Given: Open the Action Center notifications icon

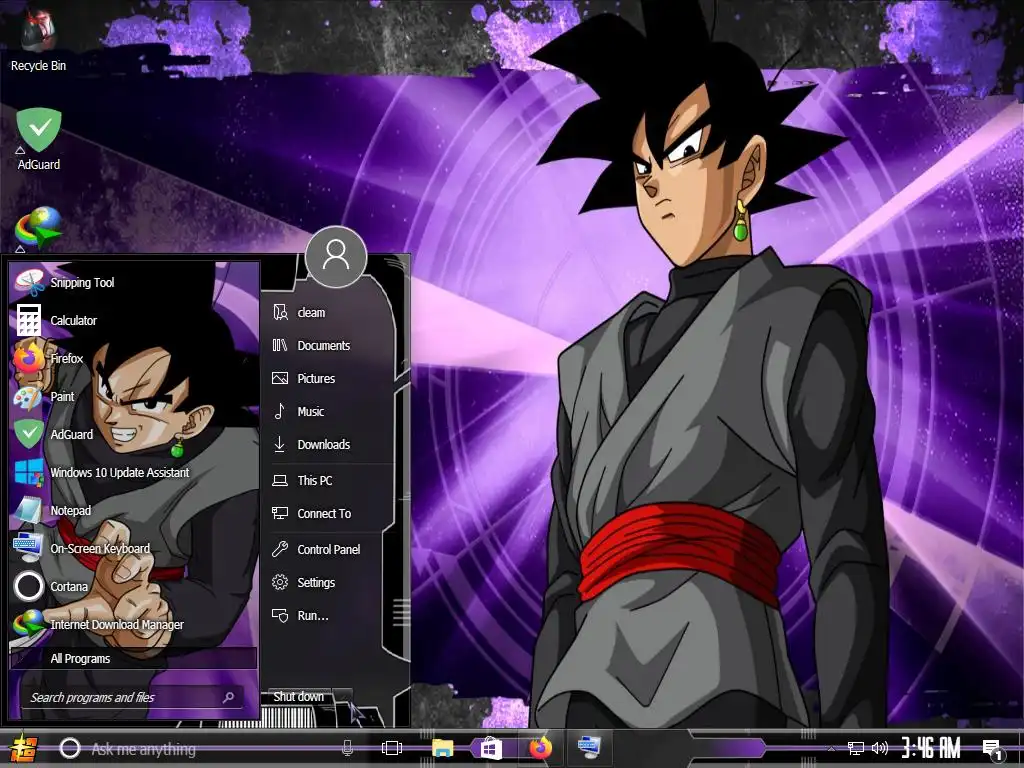Looking at the screenshot, I should [x=993, y=750].
